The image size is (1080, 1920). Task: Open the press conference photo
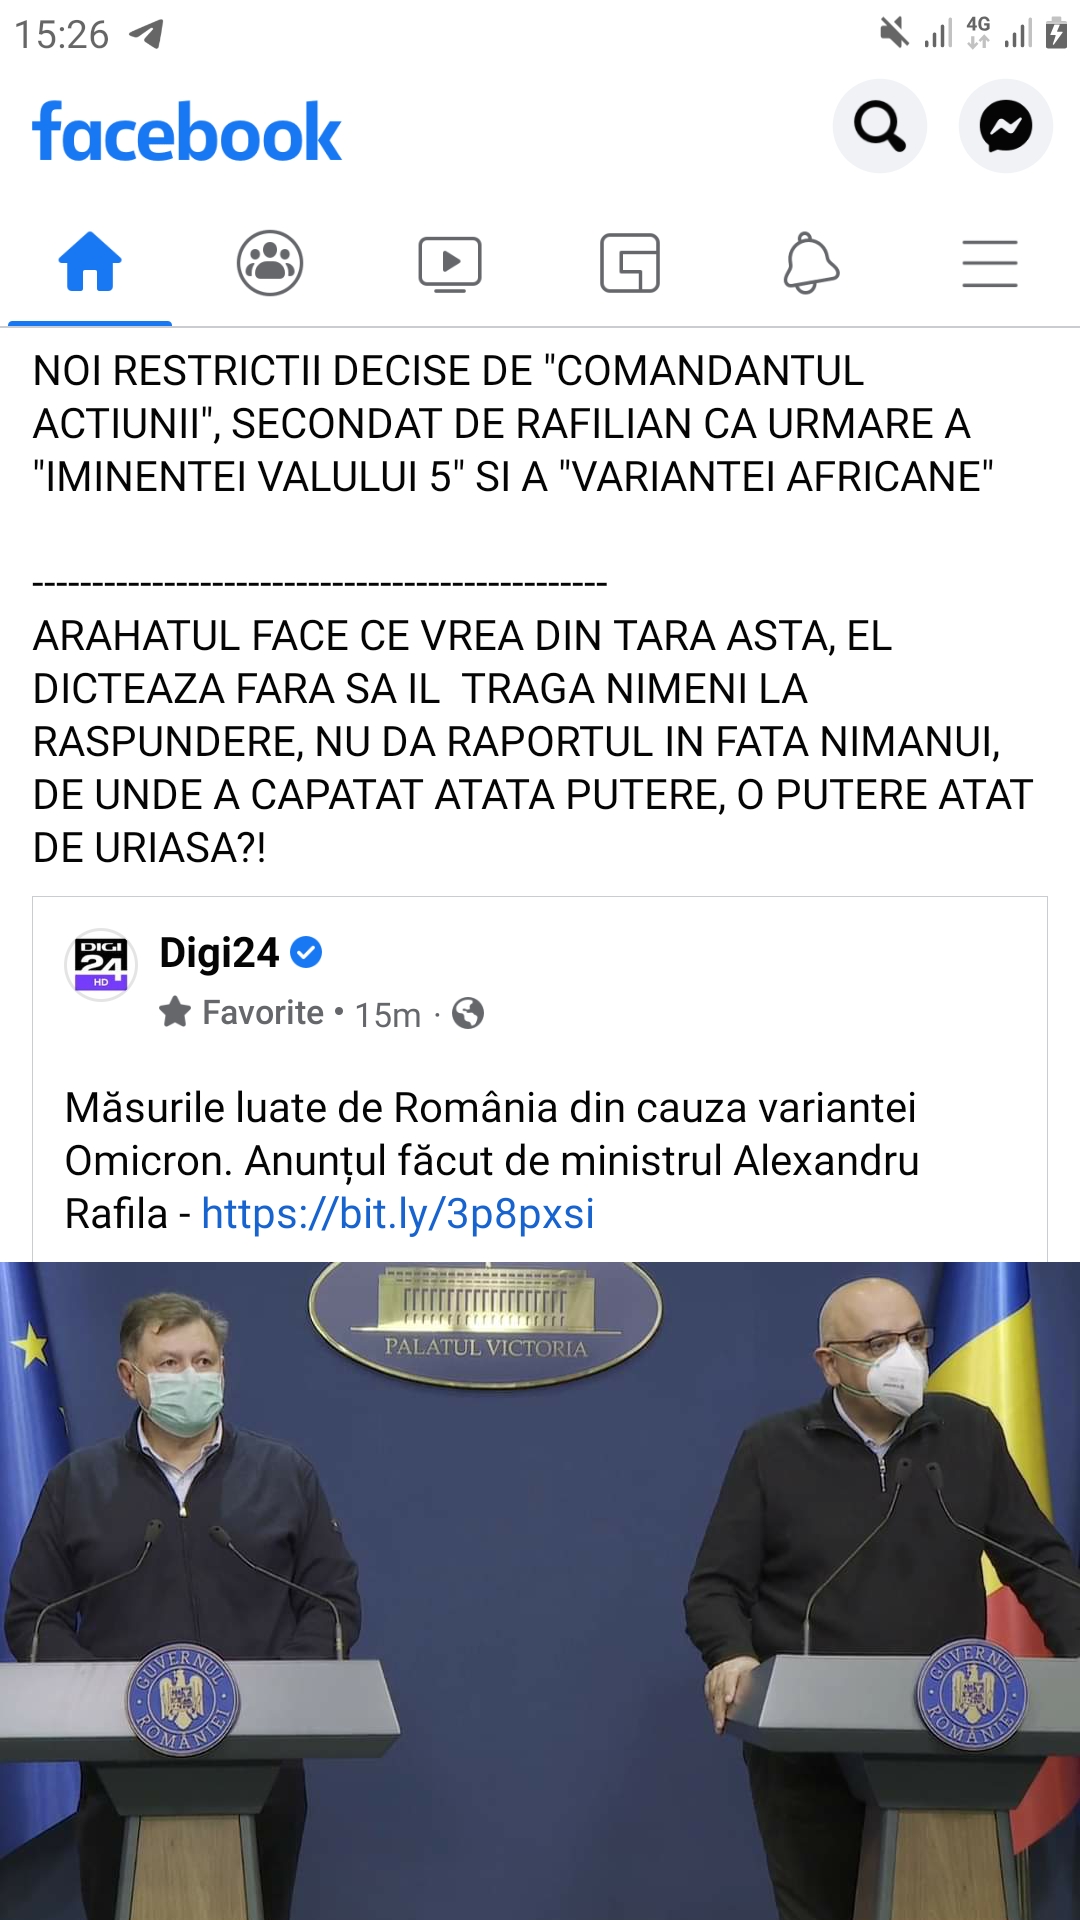[x=540, y=1590]
